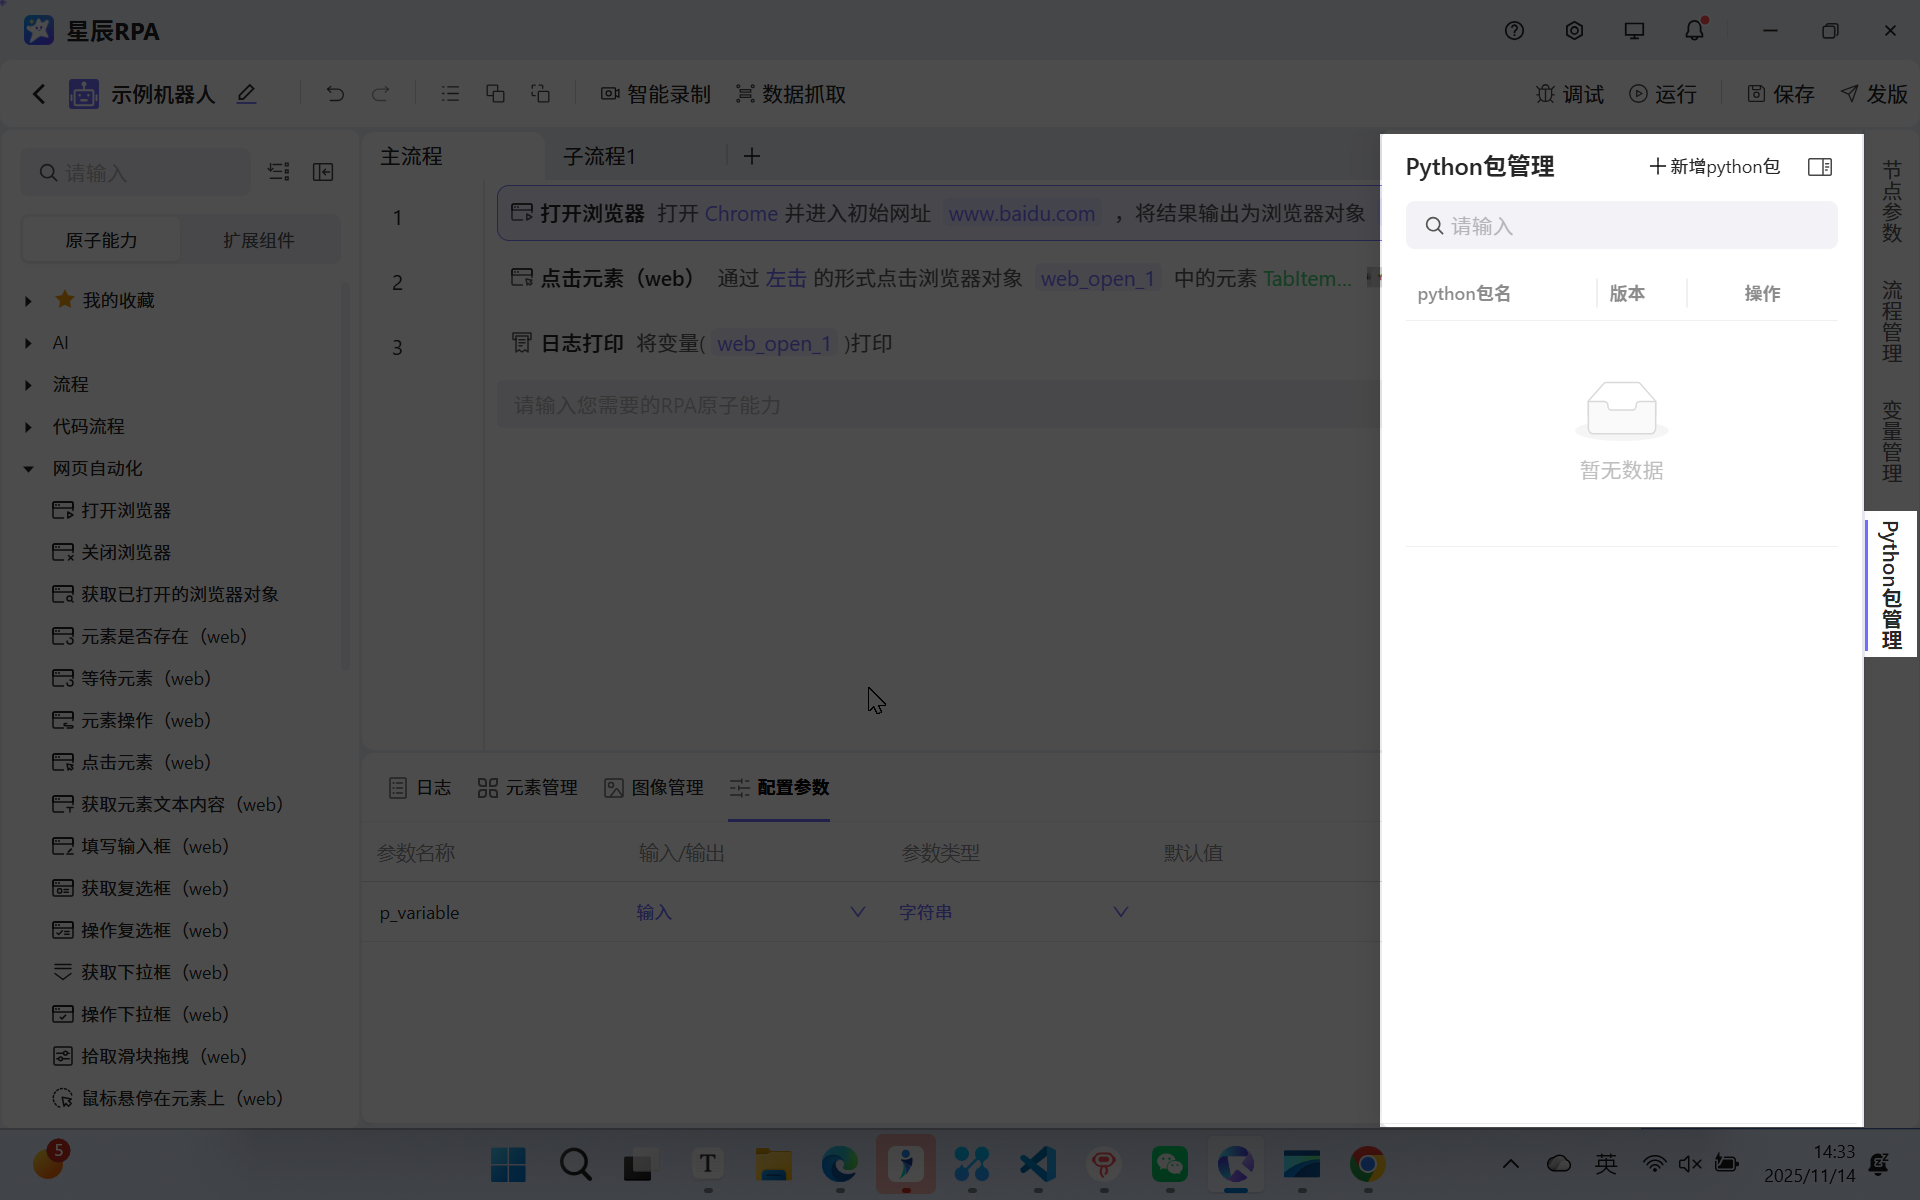Click the undo icon
Viewport: 1920px width, 1200px height.
(x=335, y=93)
